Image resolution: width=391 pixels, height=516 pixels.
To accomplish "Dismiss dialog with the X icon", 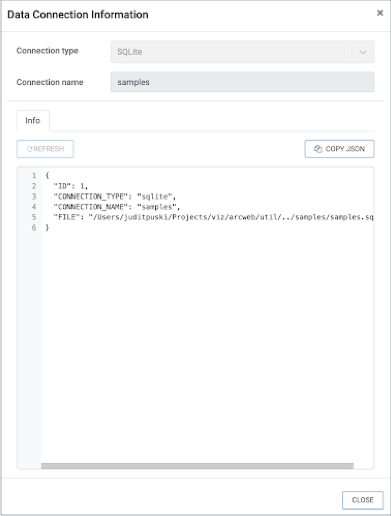I will tap(380, 13).
